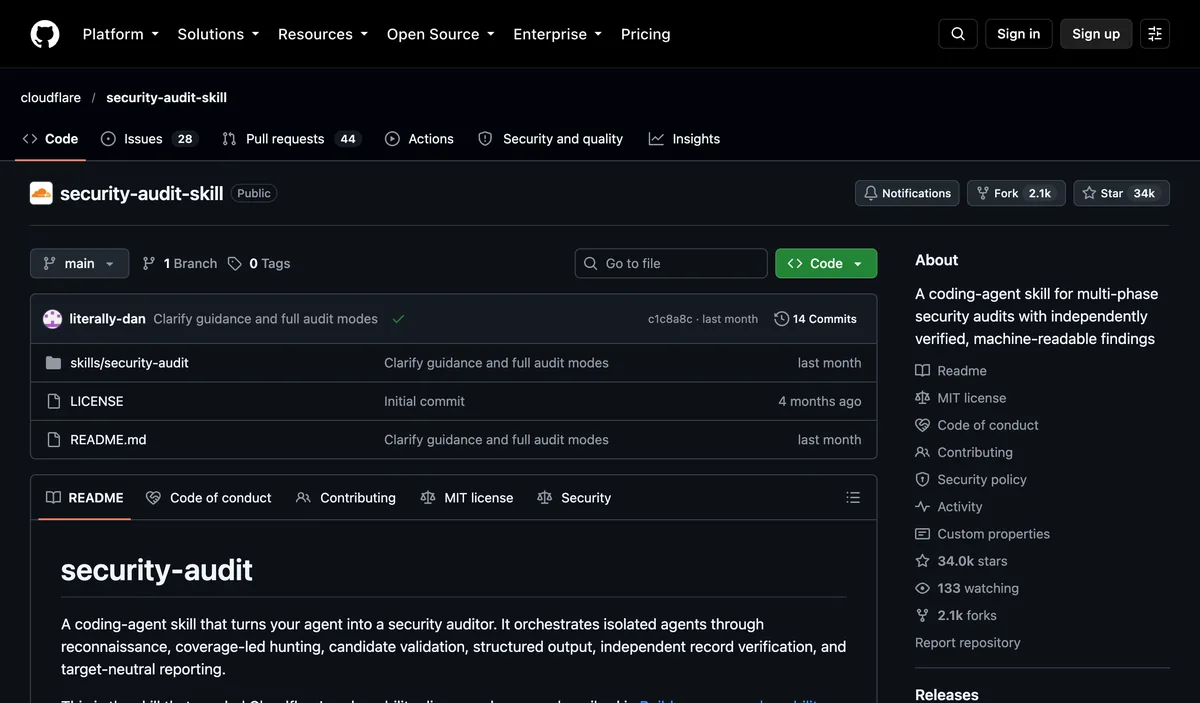The width and height of the screenshot is (1200, 703).
Task: Click the file icon beside README.md
Action: 54,439
